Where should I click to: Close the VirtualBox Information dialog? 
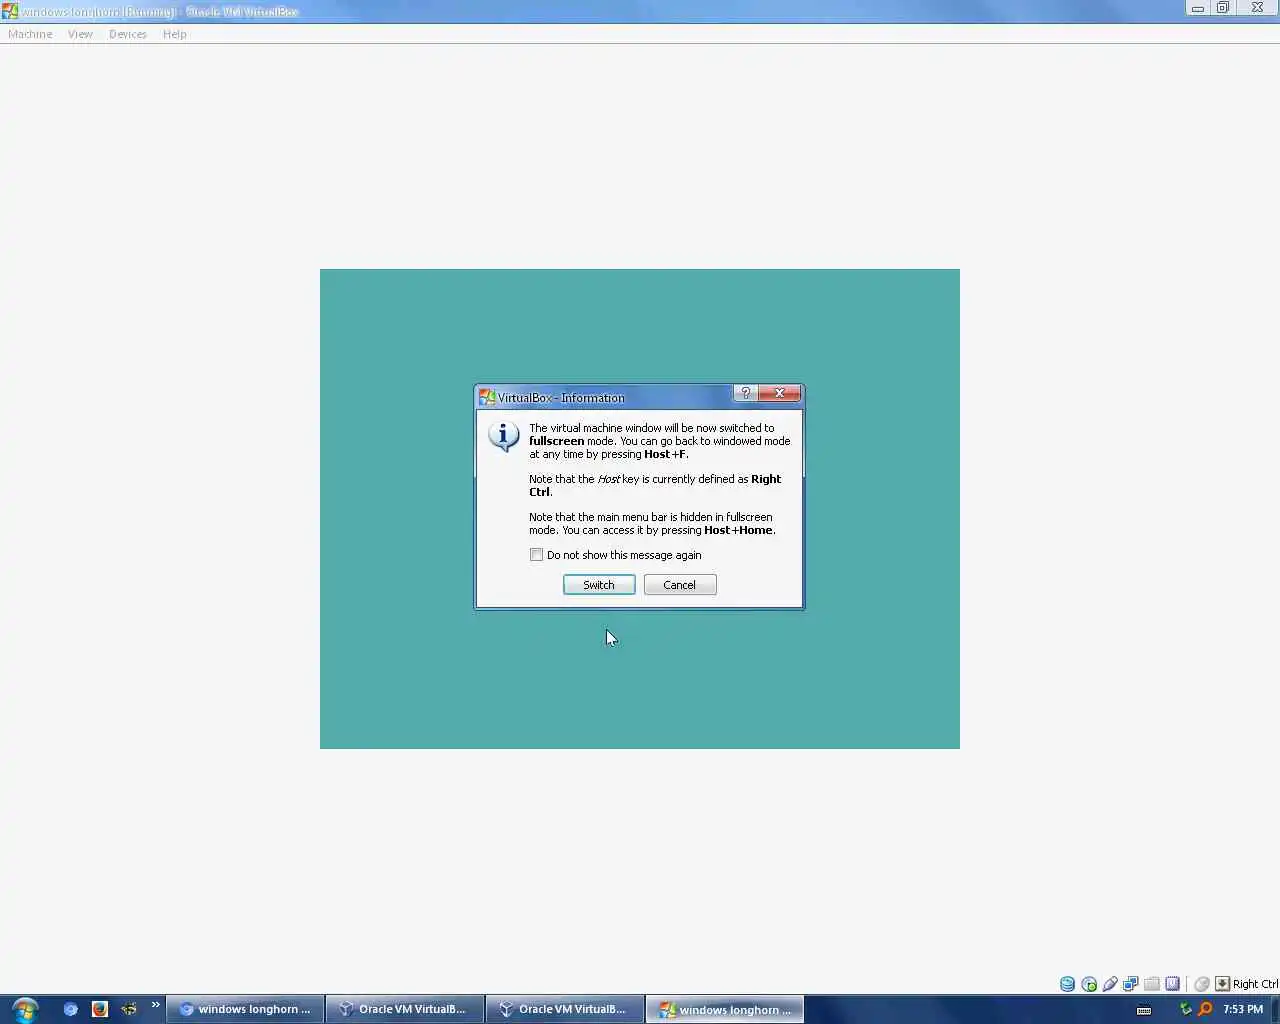(779, 393)
